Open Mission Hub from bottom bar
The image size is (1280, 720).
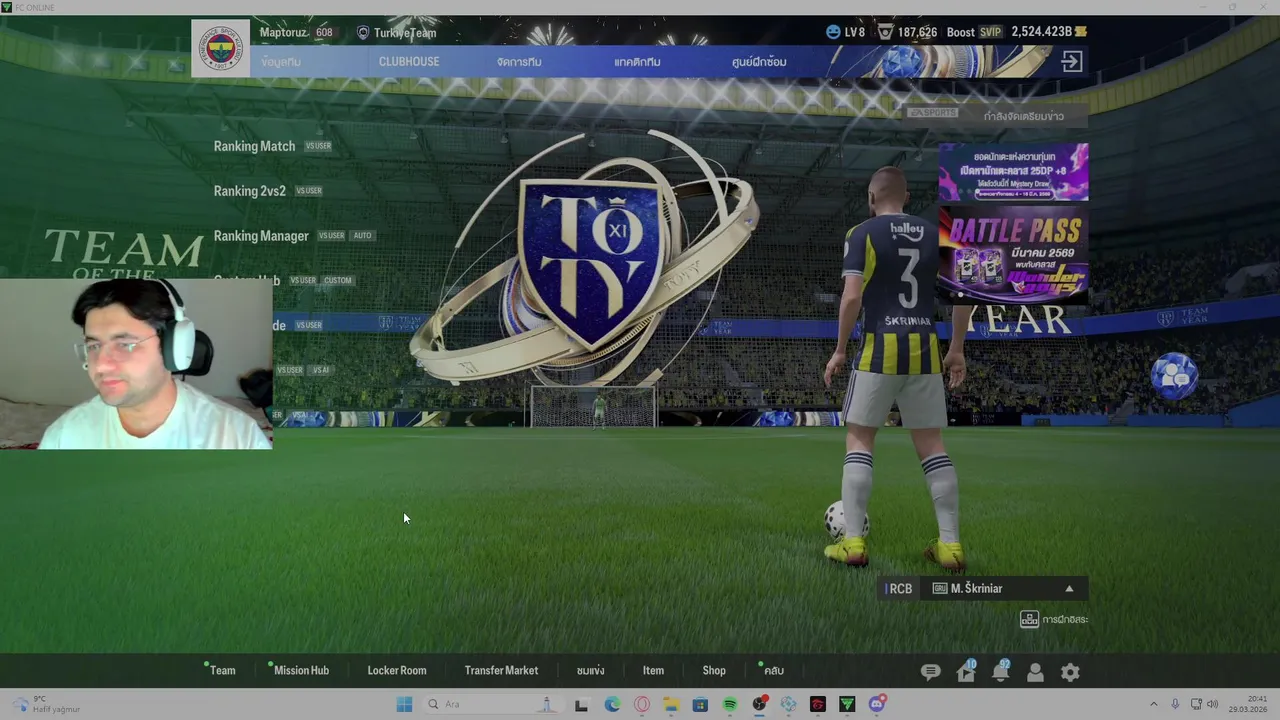pos(301,671)
